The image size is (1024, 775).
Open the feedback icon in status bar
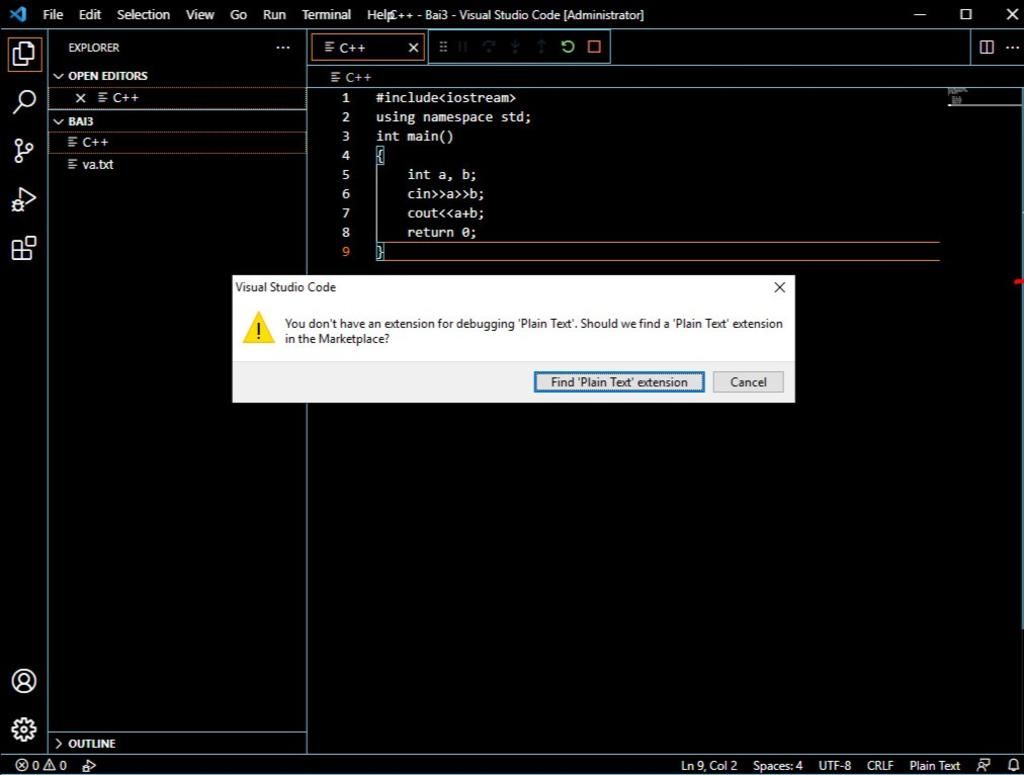(983, 765)
